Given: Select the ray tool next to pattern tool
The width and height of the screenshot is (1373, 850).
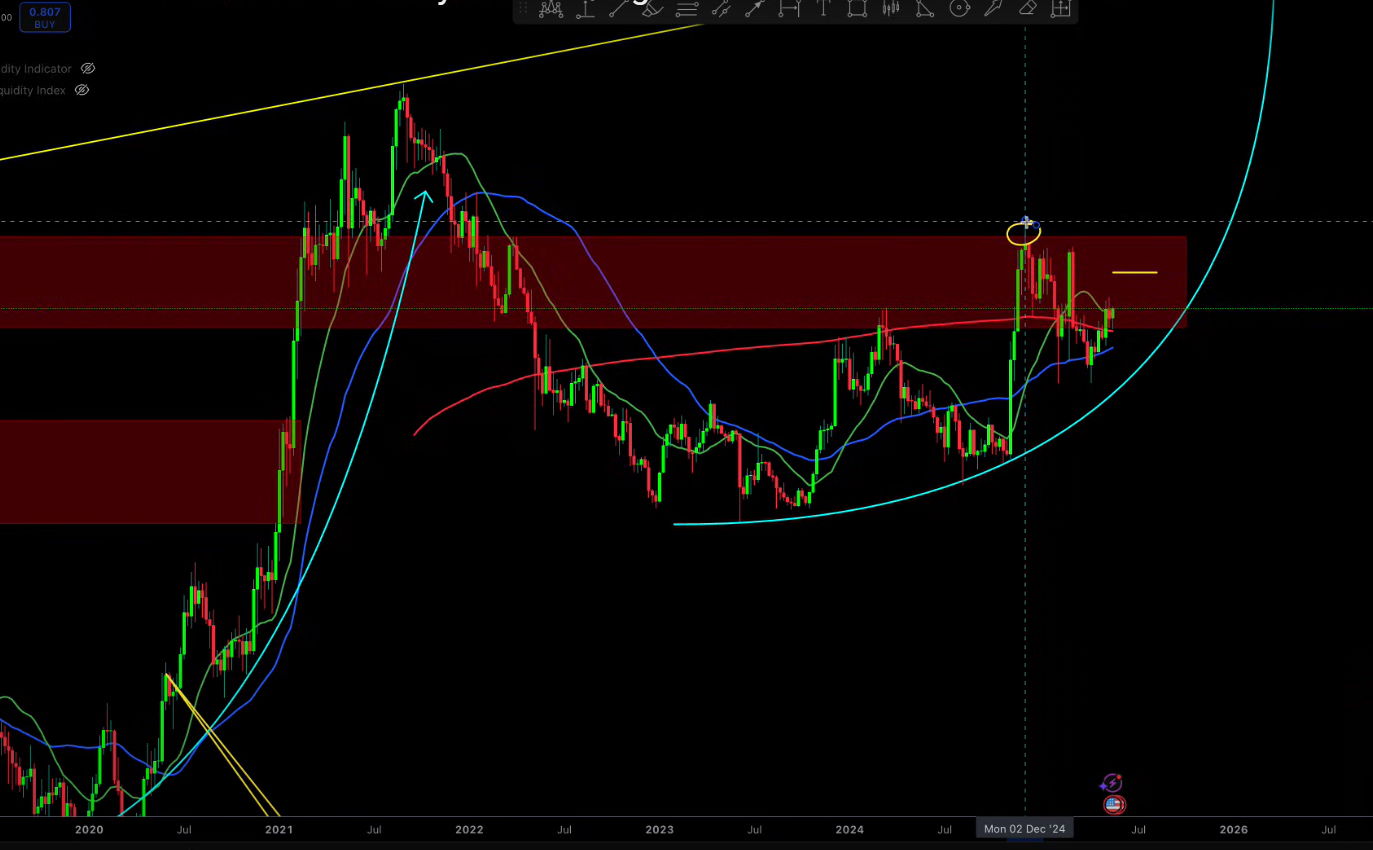Looking at the screenshot, I should tap(585, 9).
